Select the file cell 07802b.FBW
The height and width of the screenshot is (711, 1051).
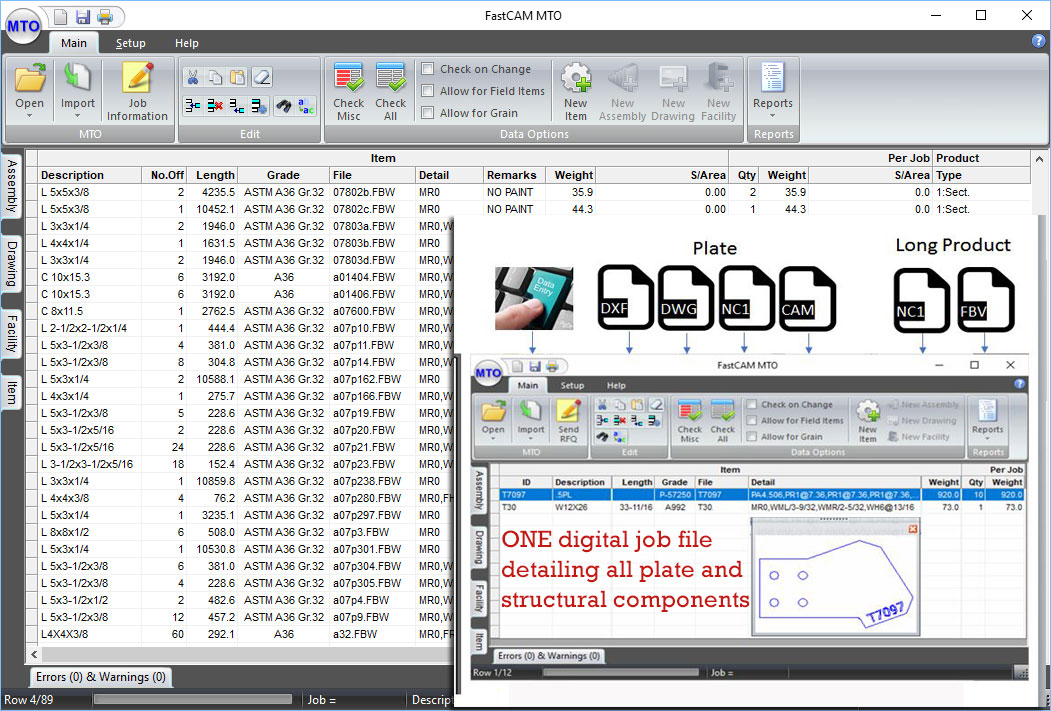[x=372, y=192]
